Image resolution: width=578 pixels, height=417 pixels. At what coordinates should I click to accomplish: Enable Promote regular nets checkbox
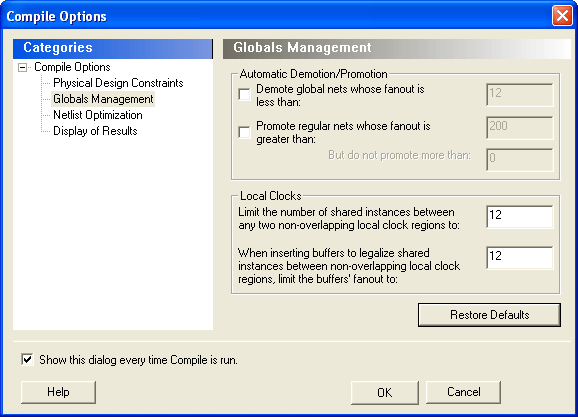point(244,132)
